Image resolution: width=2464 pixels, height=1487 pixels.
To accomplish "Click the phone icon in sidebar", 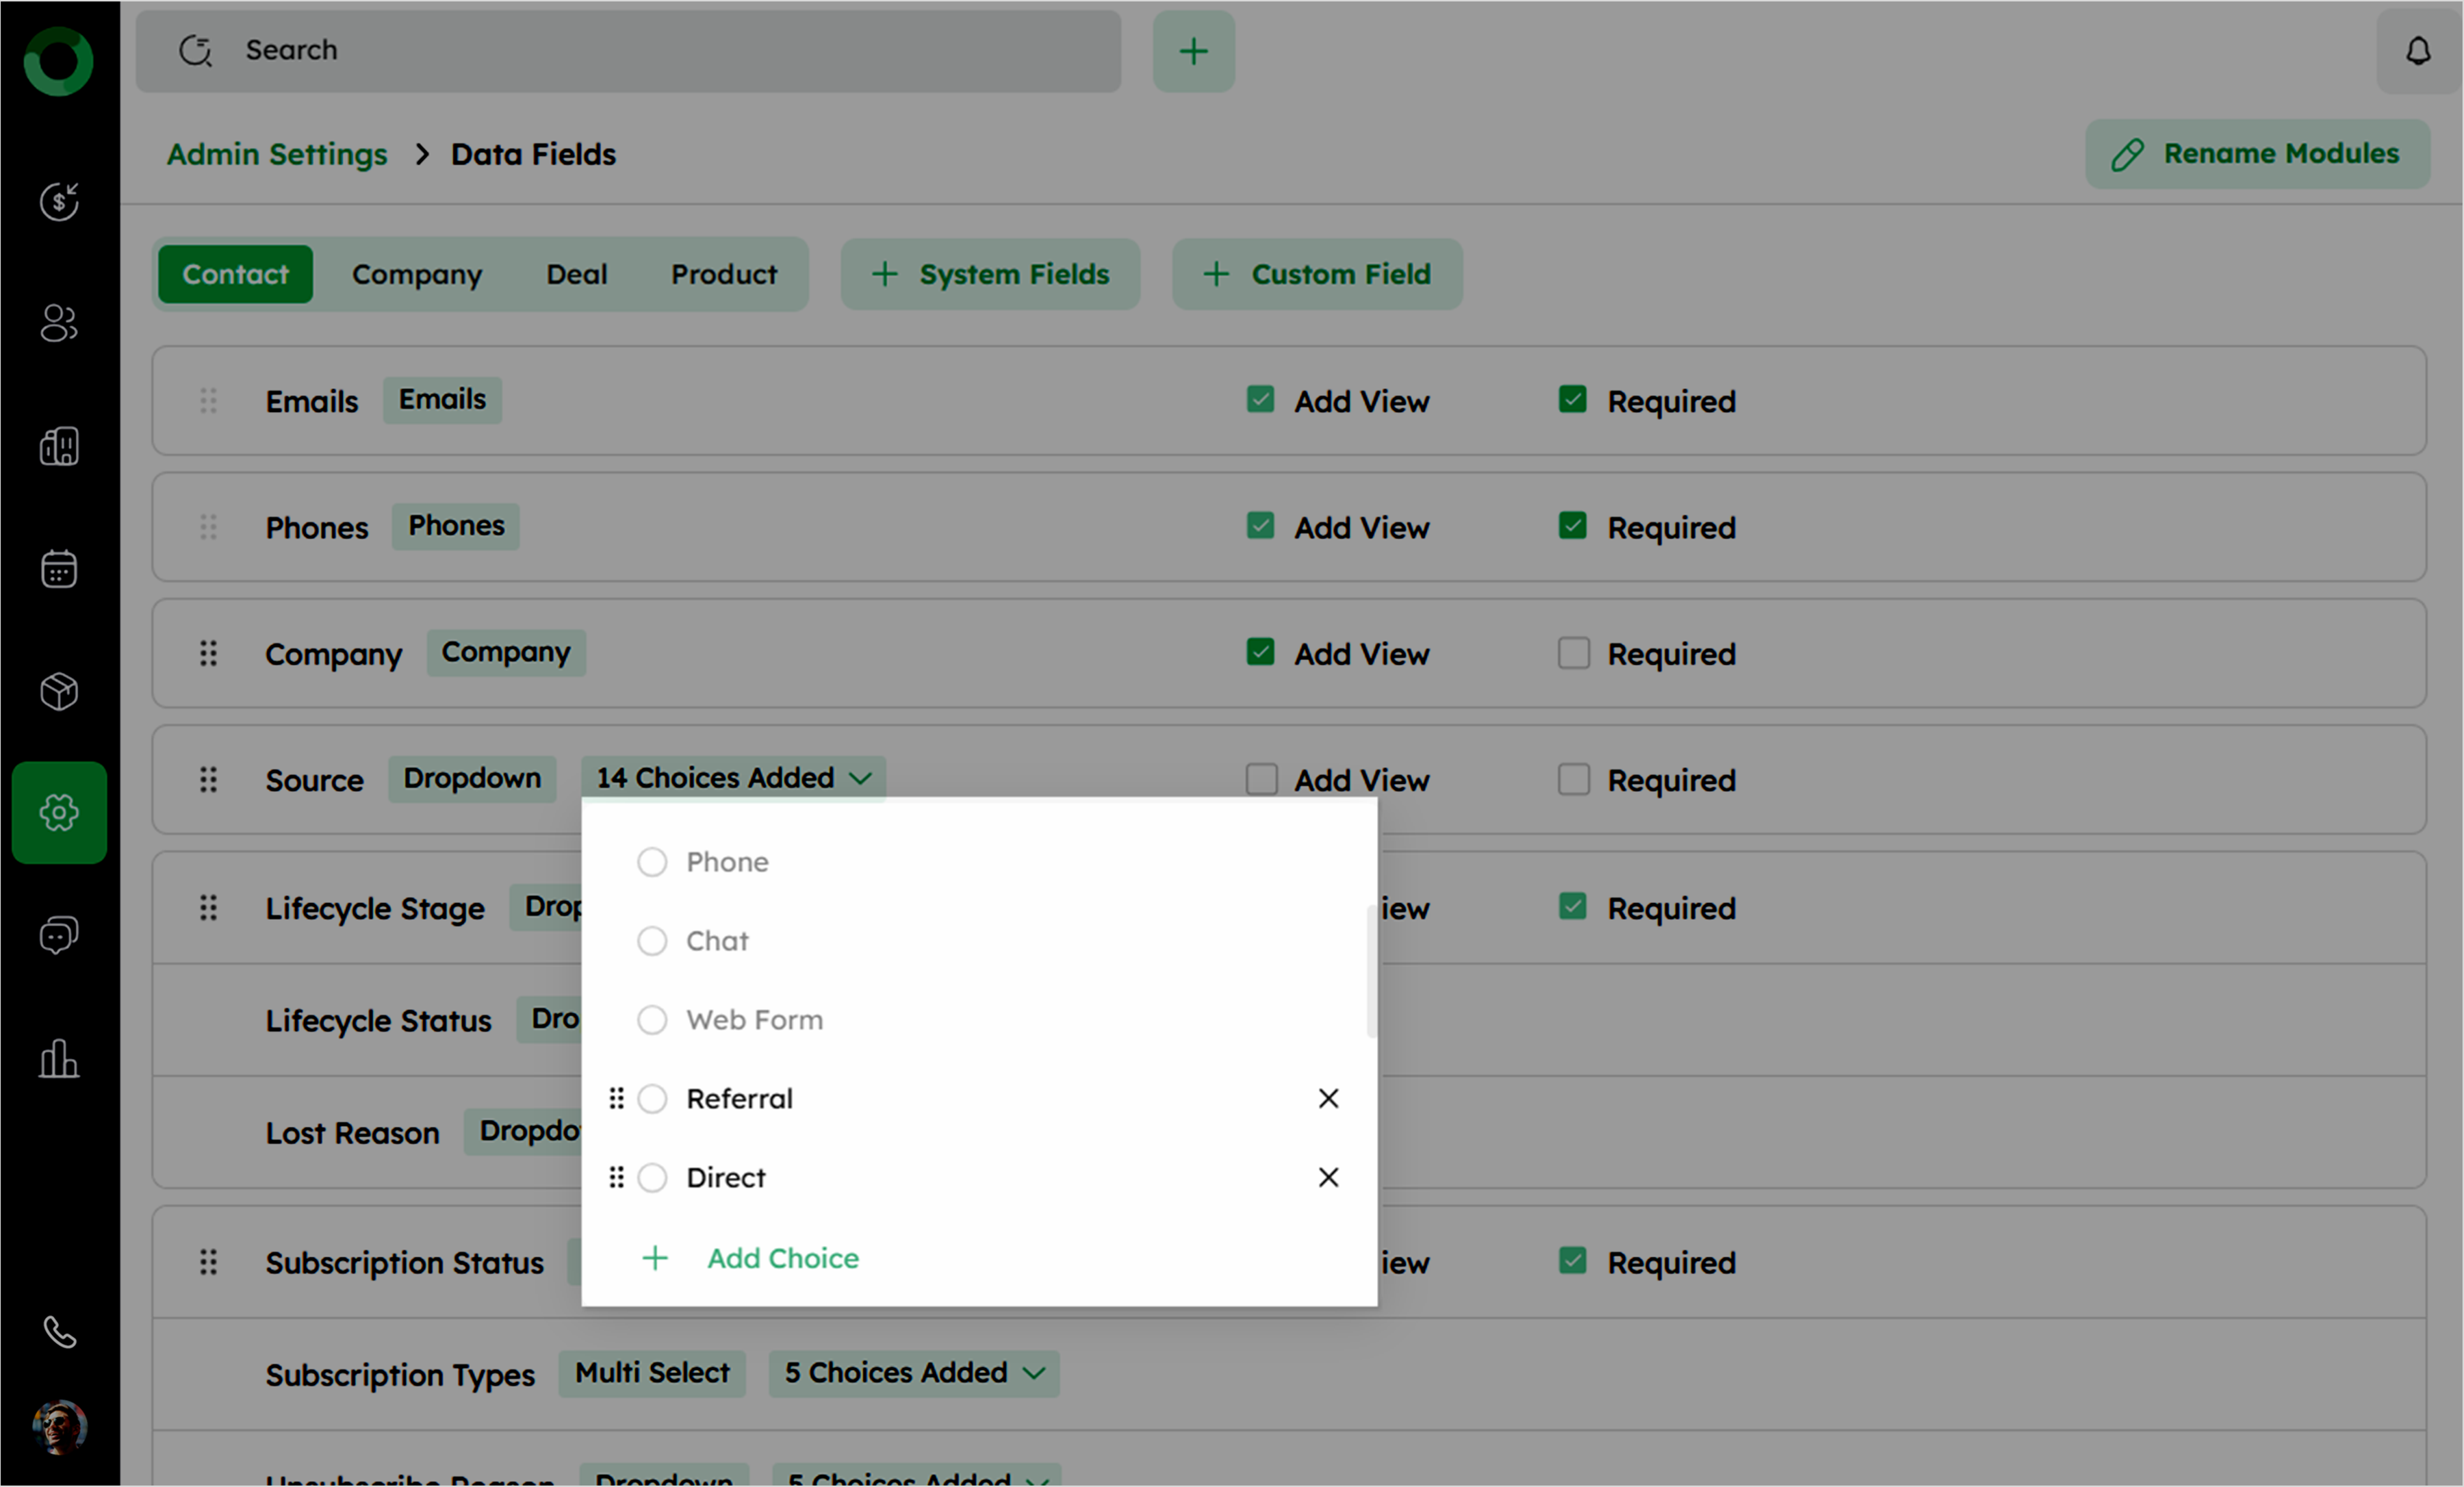I will coord(59,1332).
